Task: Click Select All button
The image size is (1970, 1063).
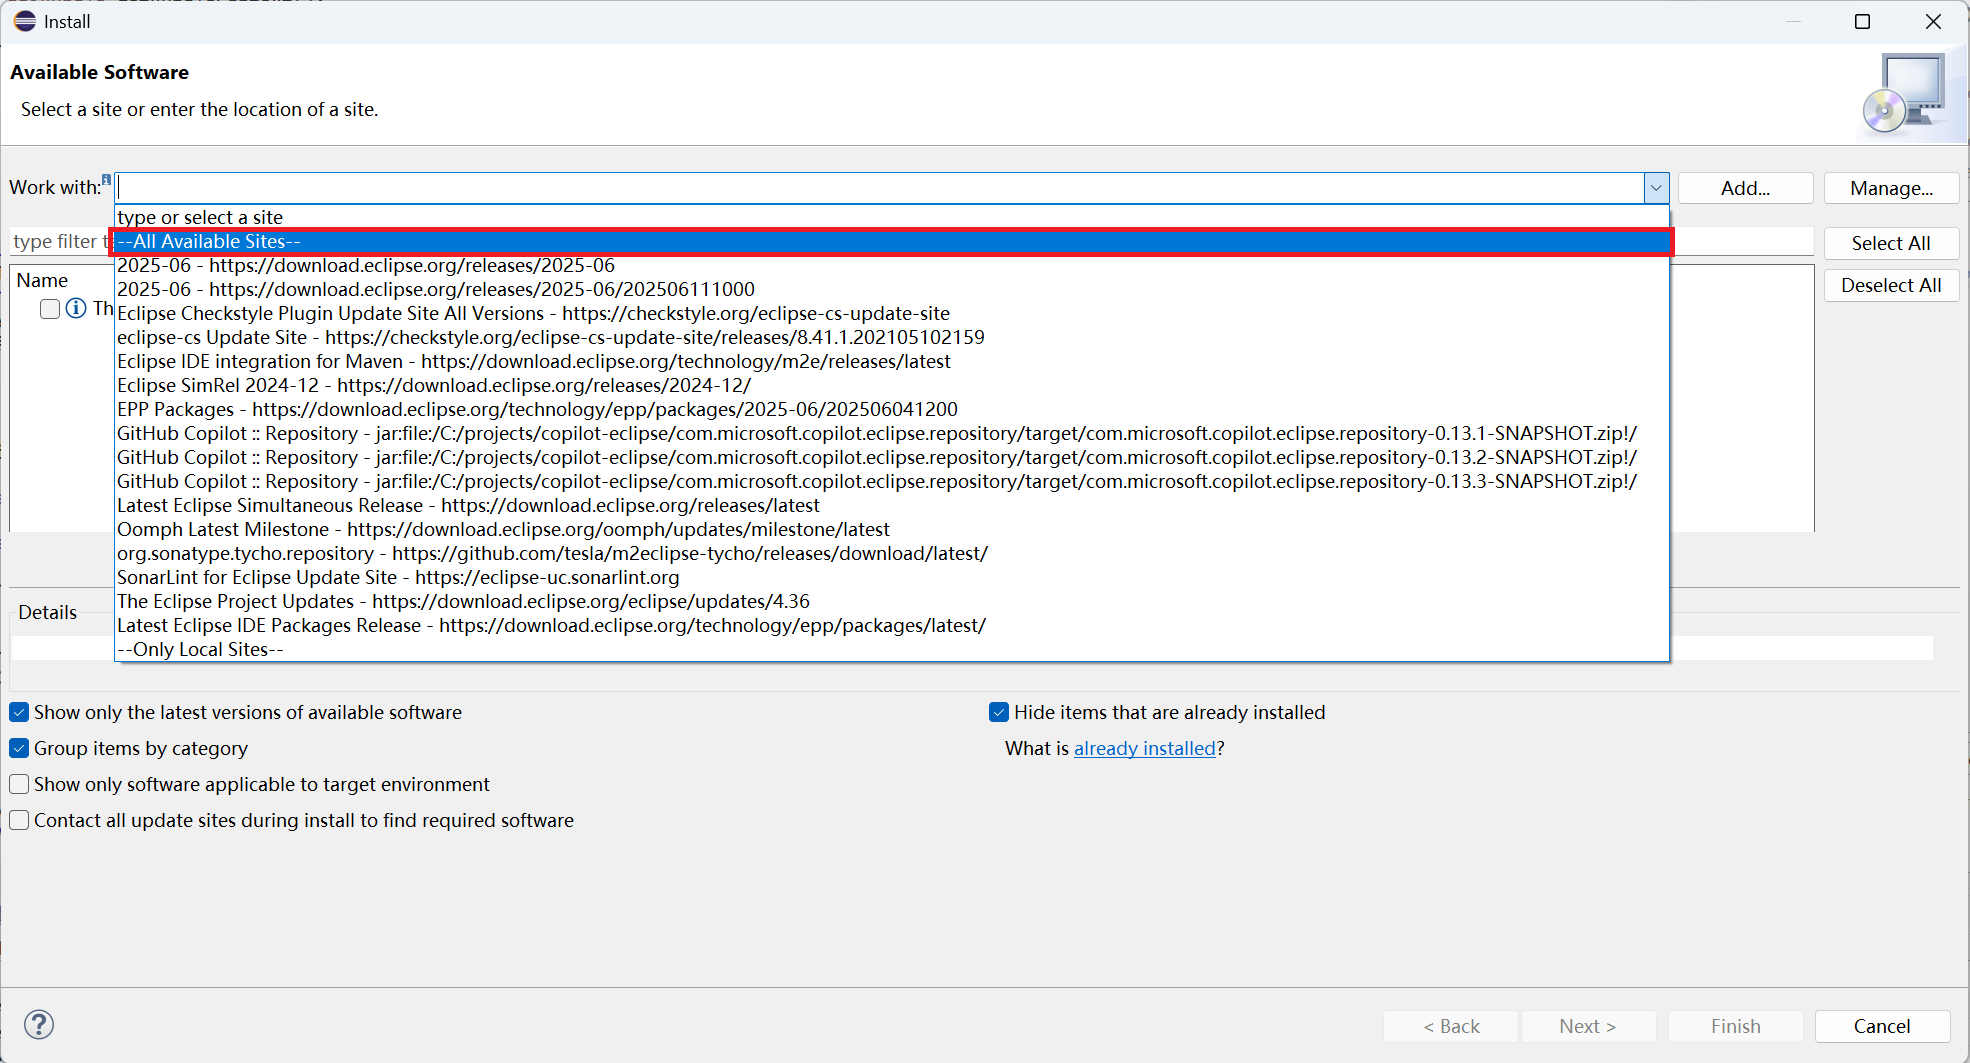Action: pyautogui.click(x=1891, y=243)
